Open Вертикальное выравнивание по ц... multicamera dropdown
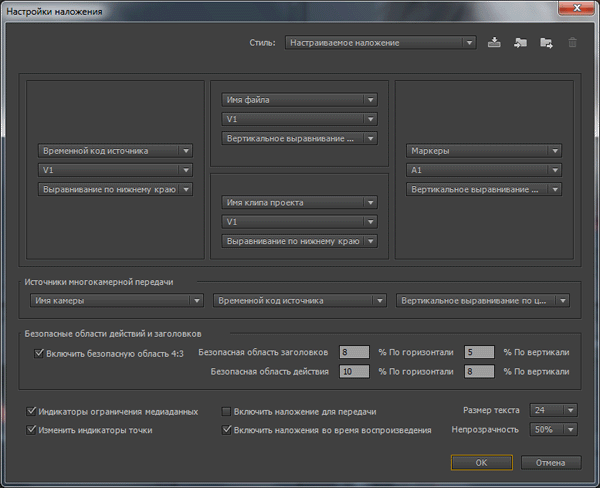This screenshot has height=488, width=600. [x=483, y=300]
